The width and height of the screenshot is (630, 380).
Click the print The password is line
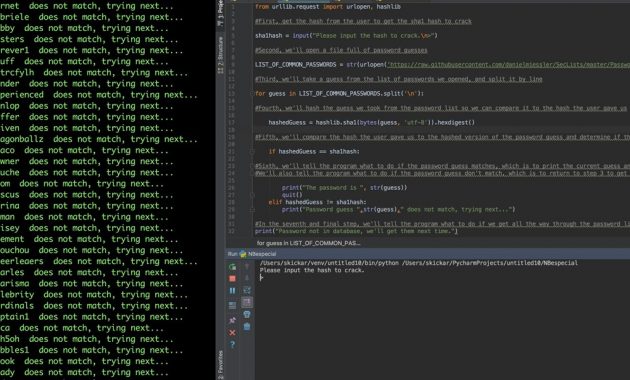[x=344, y=188]
